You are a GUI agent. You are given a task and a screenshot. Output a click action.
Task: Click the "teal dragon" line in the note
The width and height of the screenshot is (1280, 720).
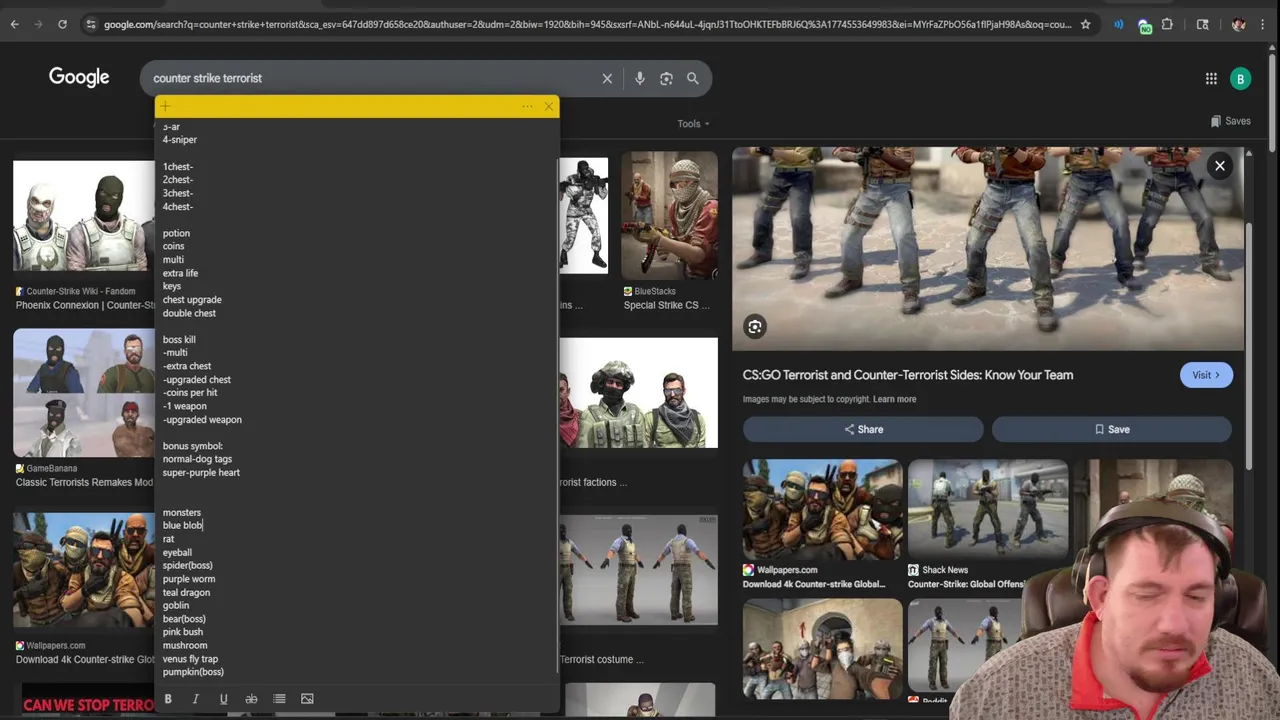point(186,592)
